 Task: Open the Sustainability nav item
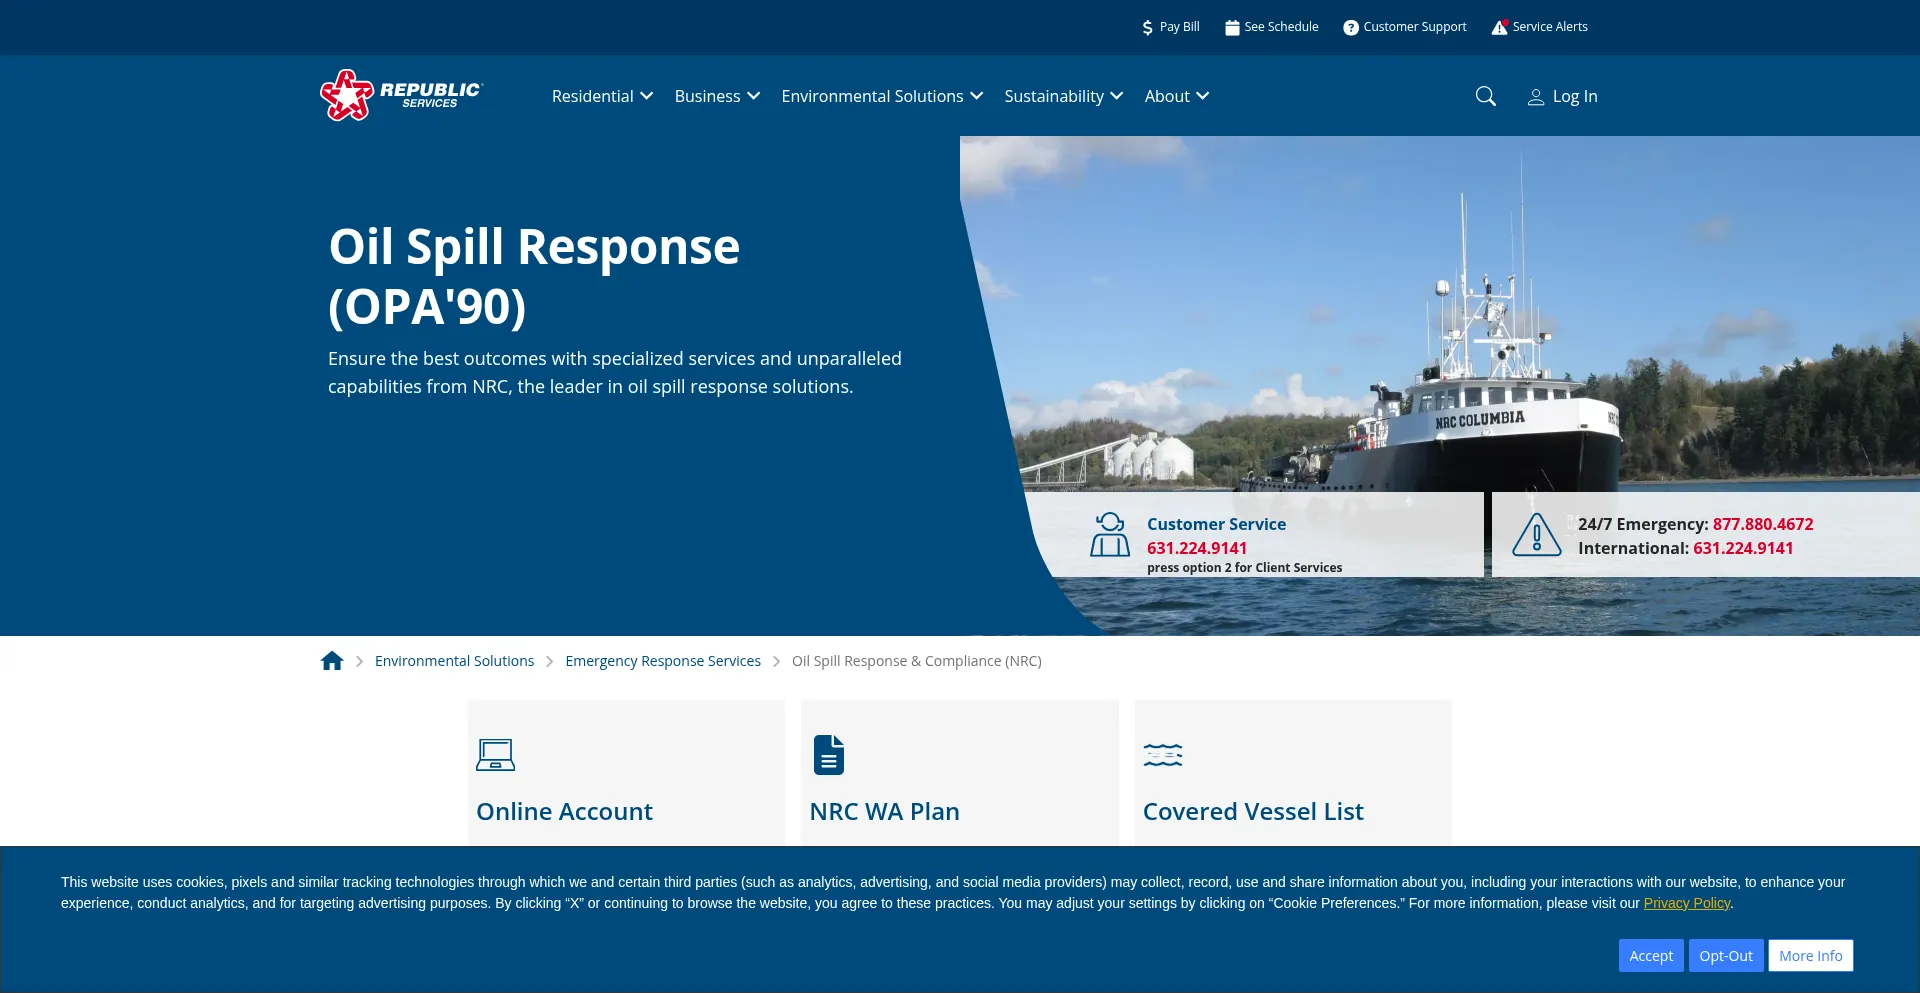[x=1054, y=96]
